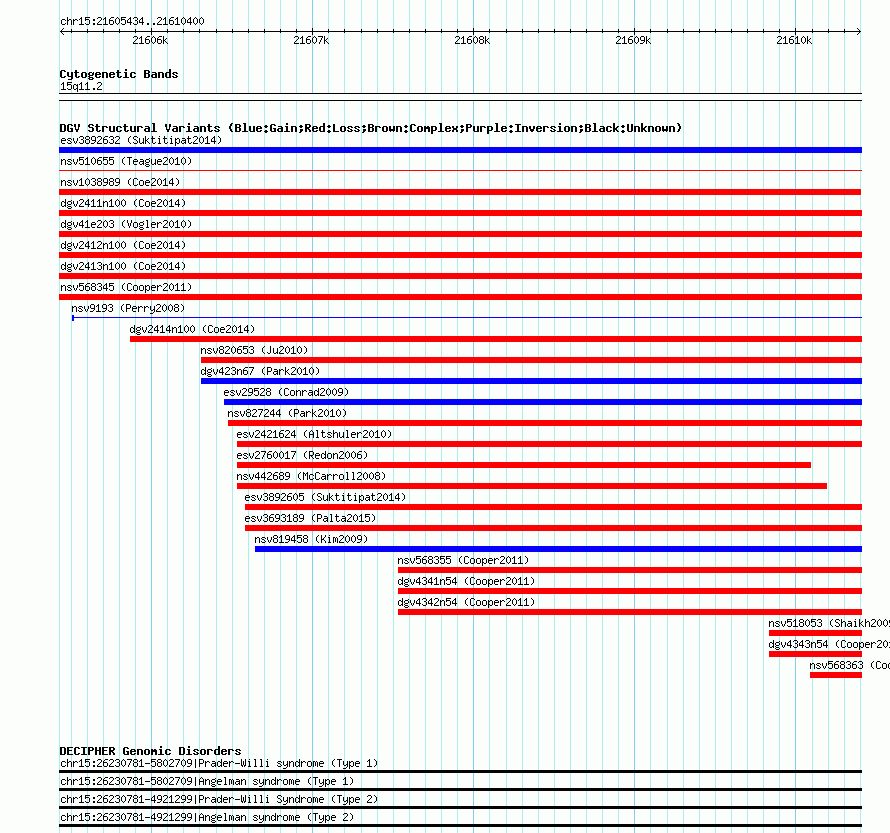Open dgv2412n100 (Coe2014) variant
This screenshot has width=890, height=833.
point(123,245)
